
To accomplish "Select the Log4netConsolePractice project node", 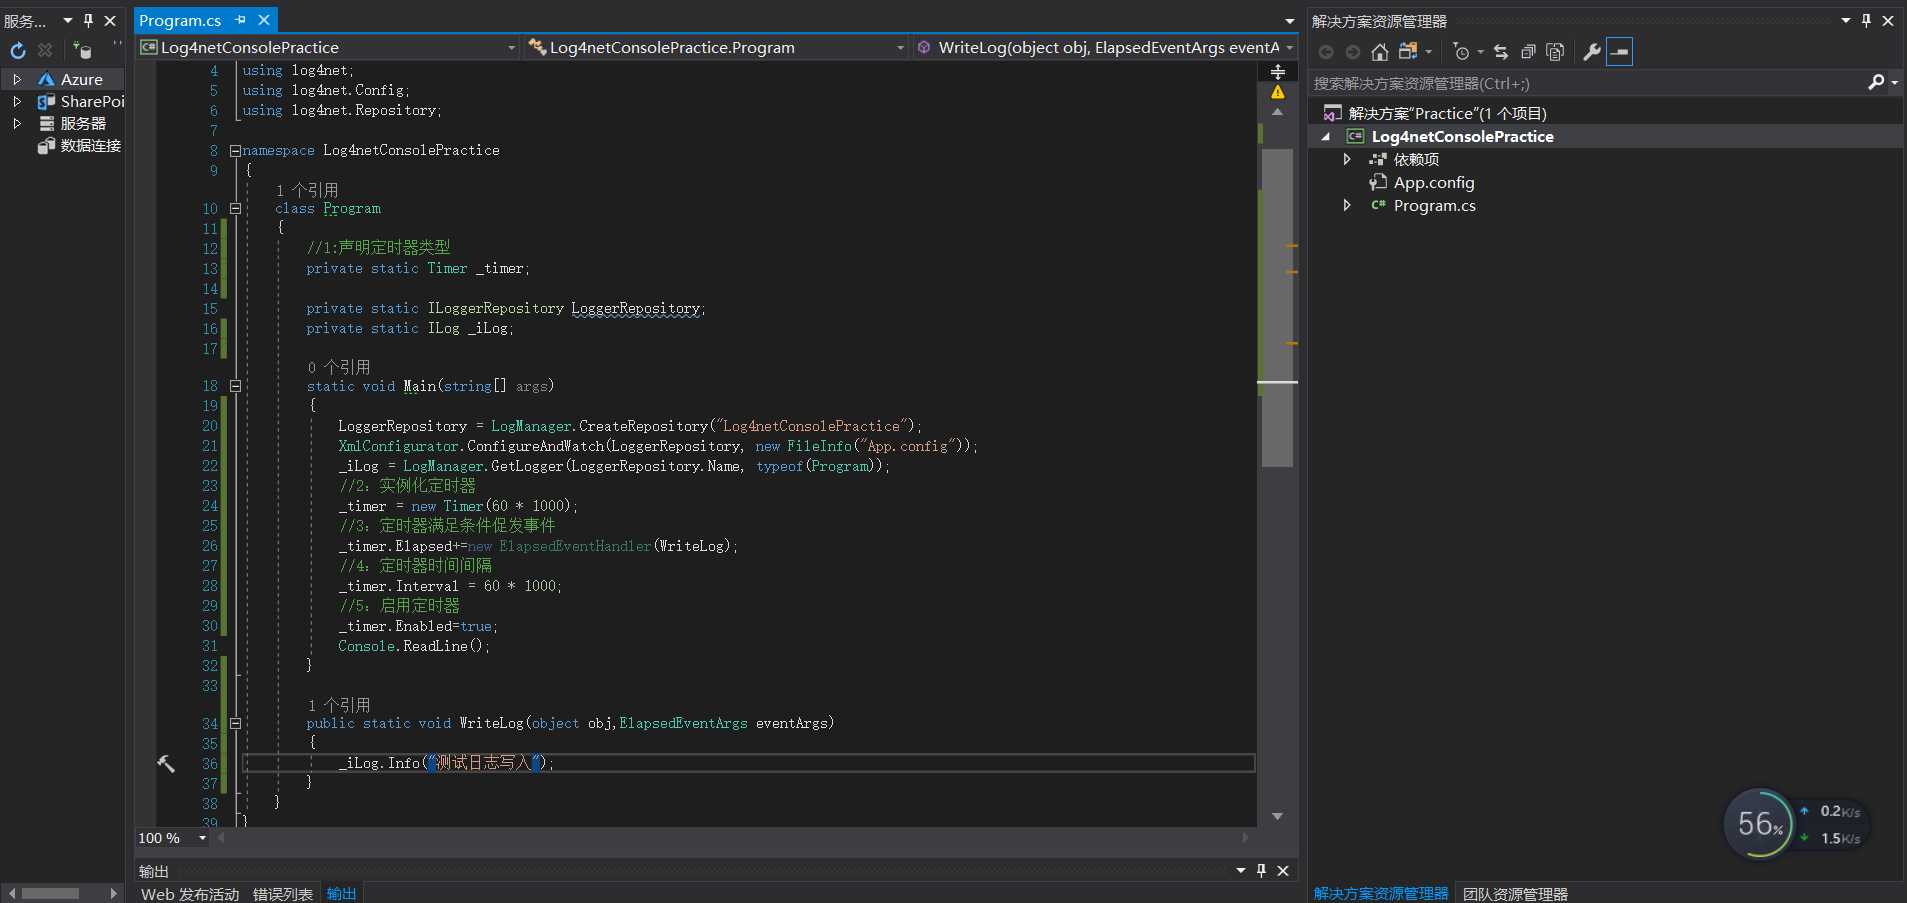I will click(1462, 136).
